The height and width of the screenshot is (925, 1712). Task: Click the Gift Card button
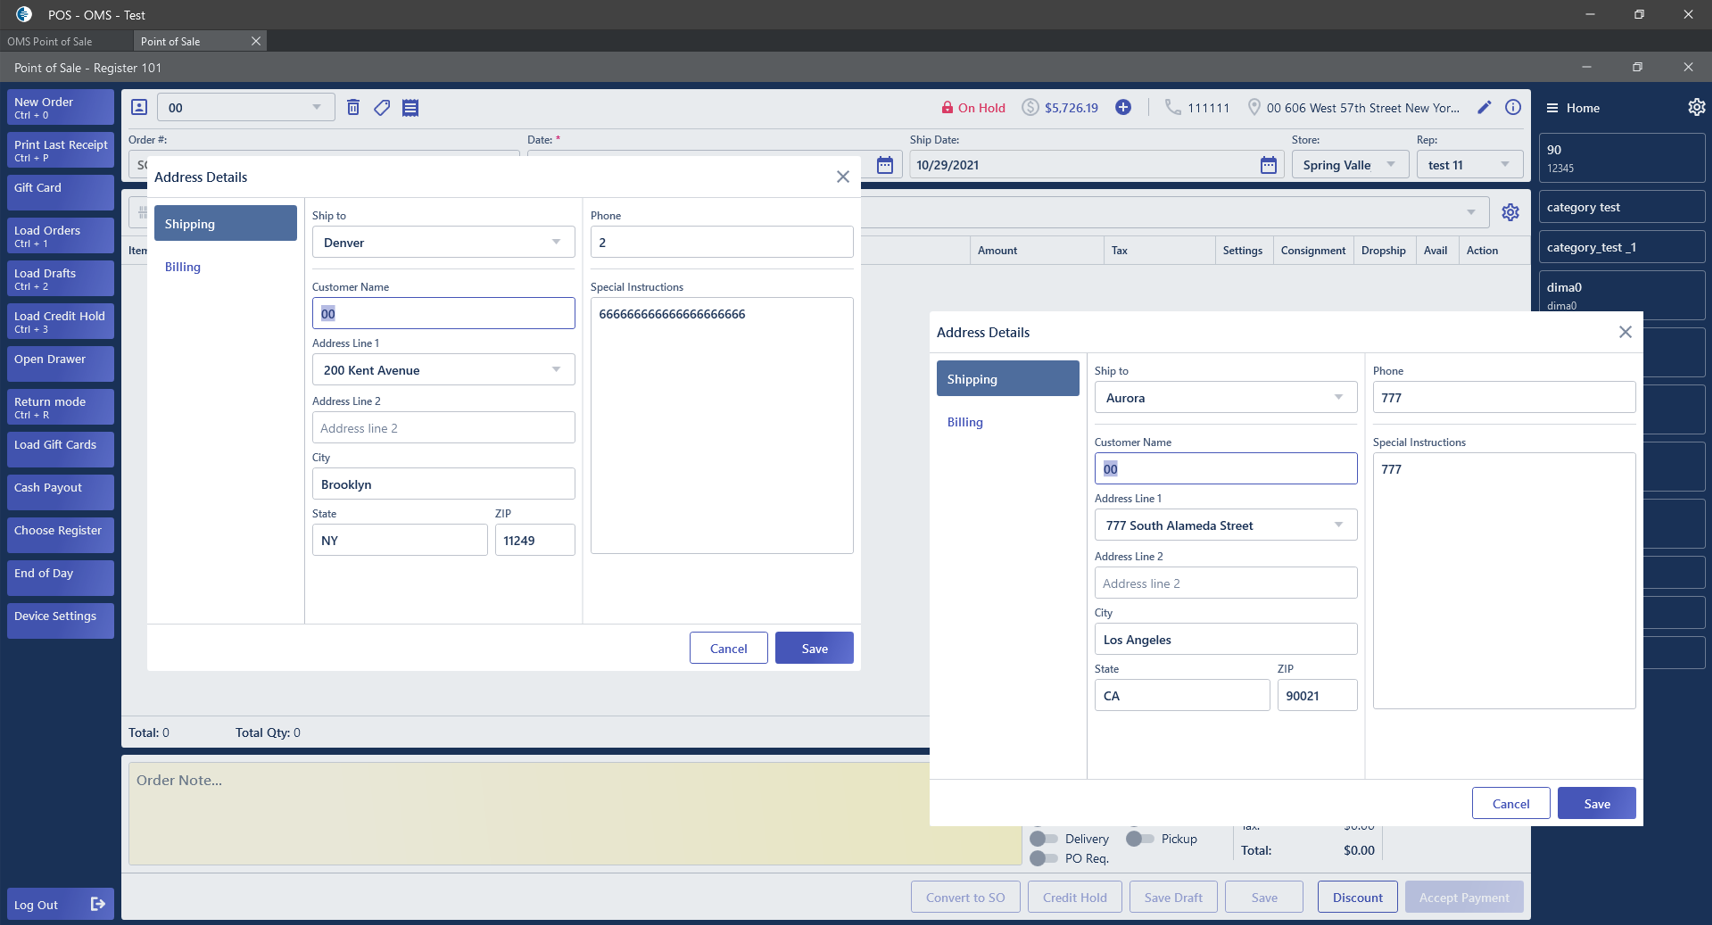(60, 193)
